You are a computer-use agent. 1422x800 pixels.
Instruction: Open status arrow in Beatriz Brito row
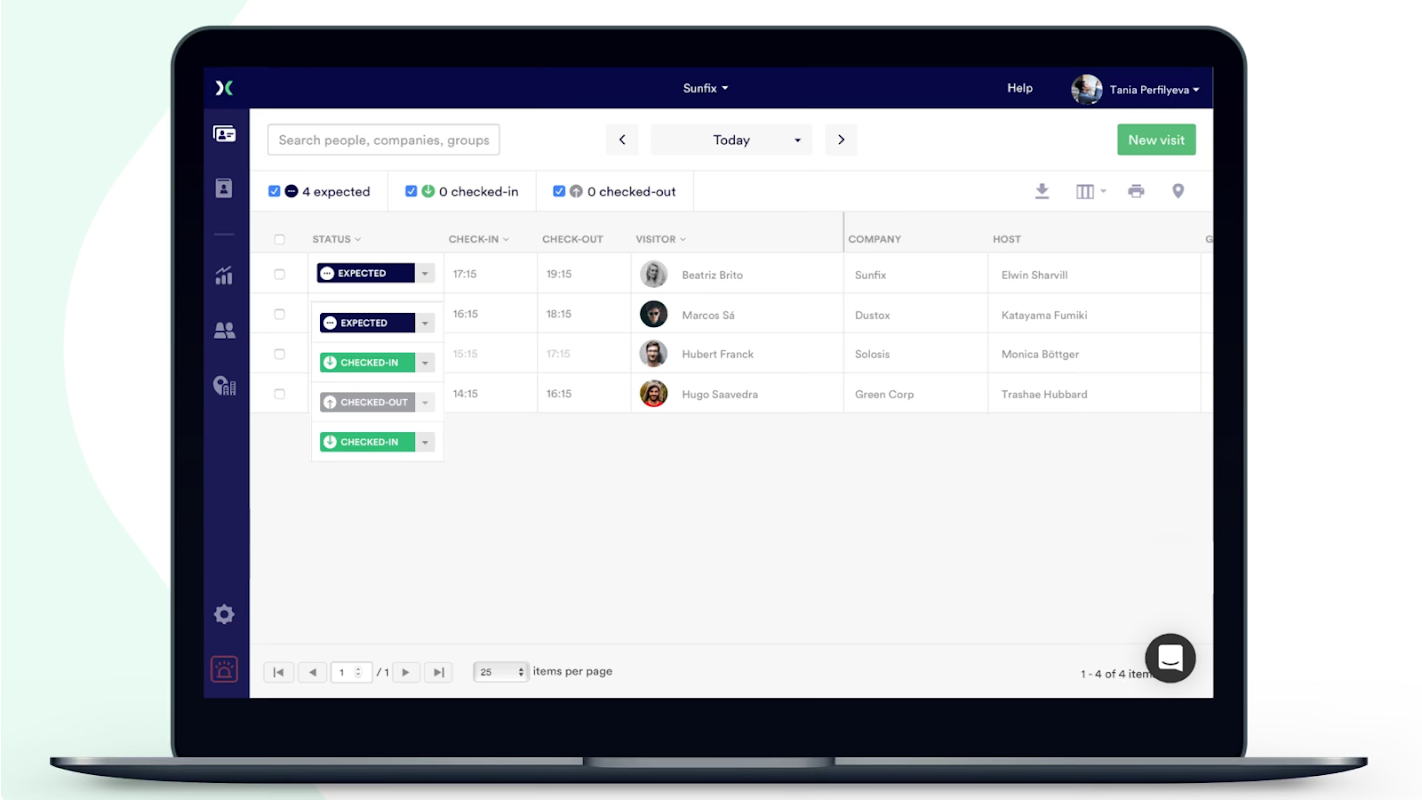[425, 273]
